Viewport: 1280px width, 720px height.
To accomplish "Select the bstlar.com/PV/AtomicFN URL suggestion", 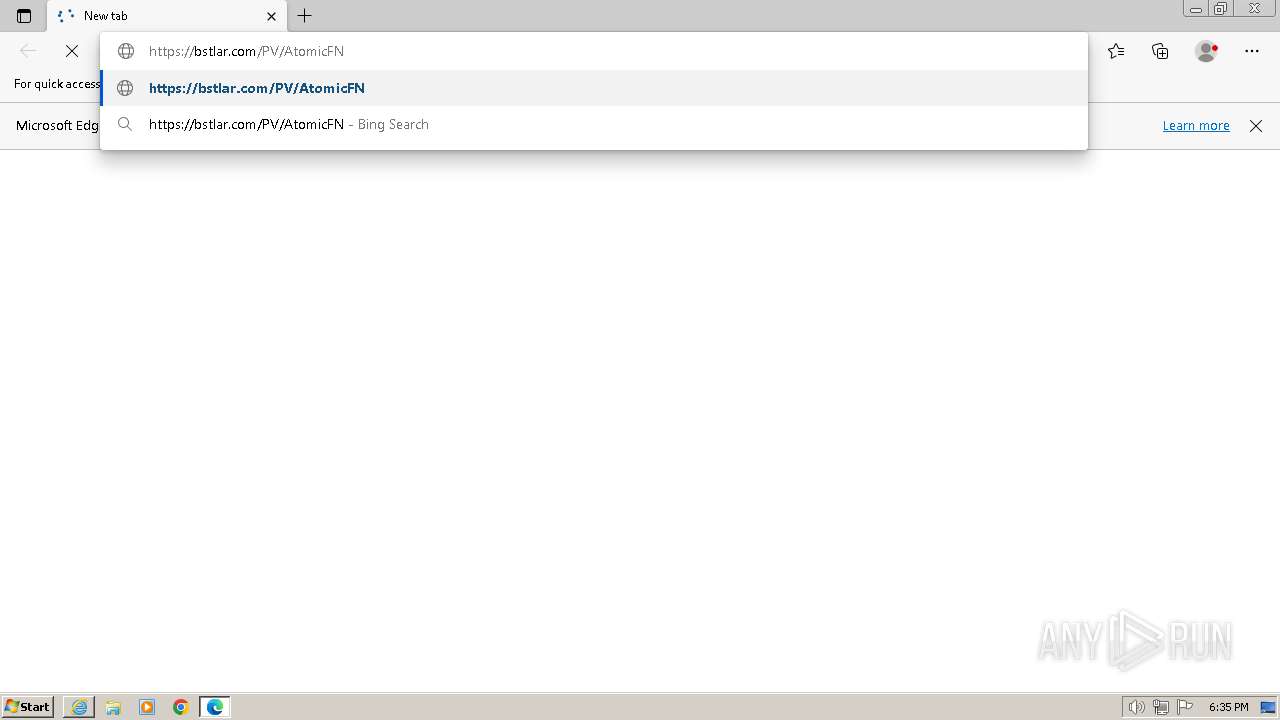I will tap(594, 88).
